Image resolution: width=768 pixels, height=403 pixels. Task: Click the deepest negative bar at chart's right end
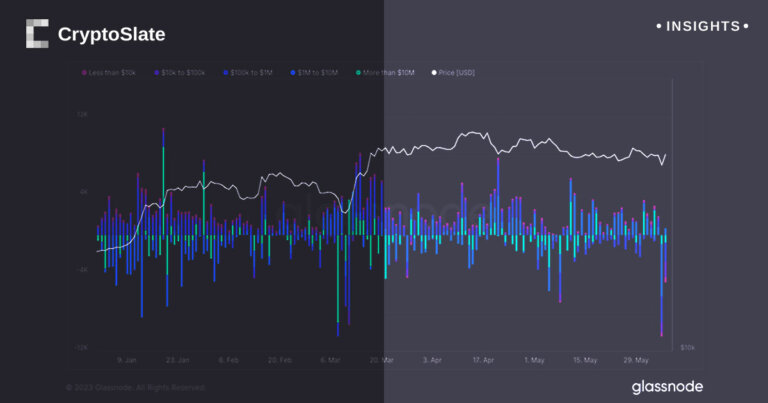tap(662, 286)
